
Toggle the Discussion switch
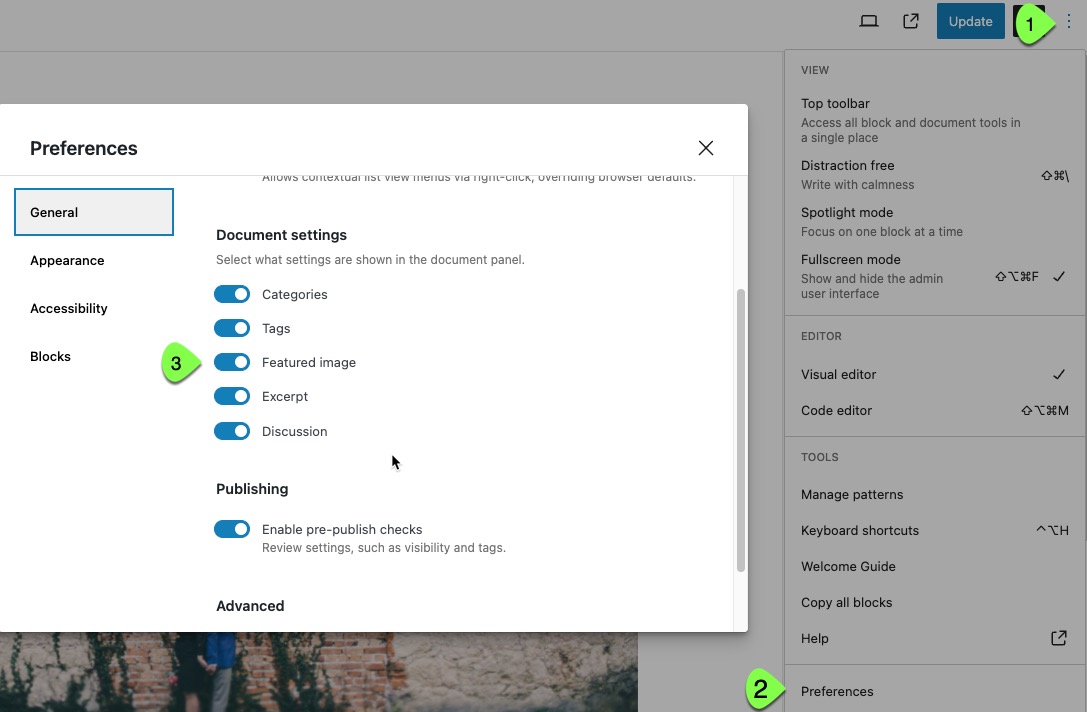[232, 431]
